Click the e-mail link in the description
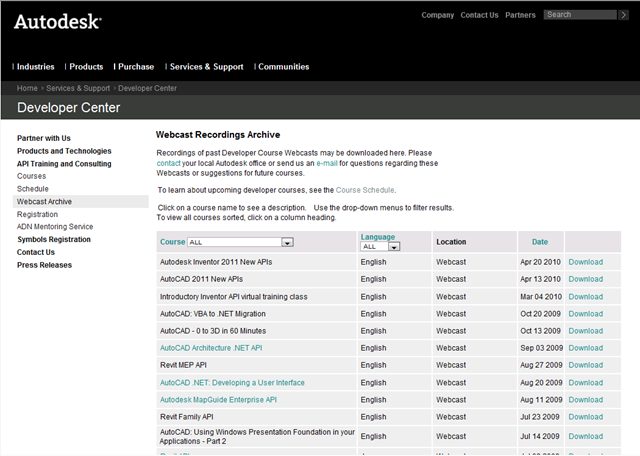640x456 pixels. click(x=329, y=163)
